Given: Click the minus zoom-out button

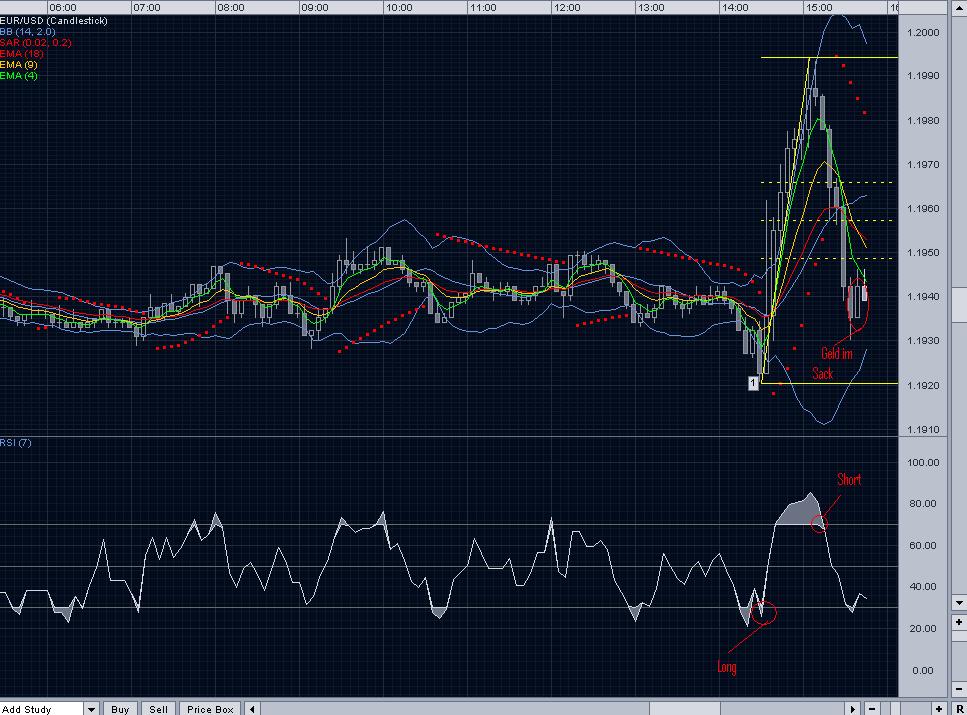Looking at the screenshot, I should tap(874, 708).
